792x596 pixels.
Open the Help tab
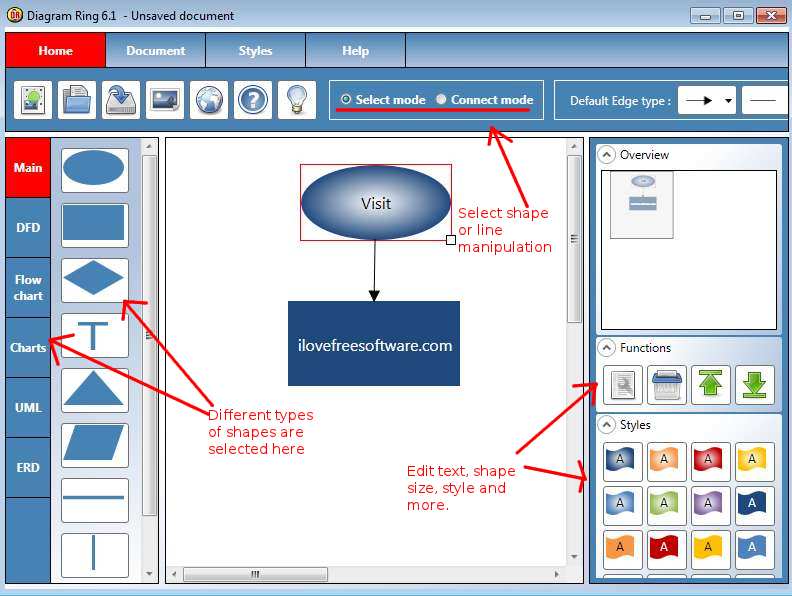[356, 51]
